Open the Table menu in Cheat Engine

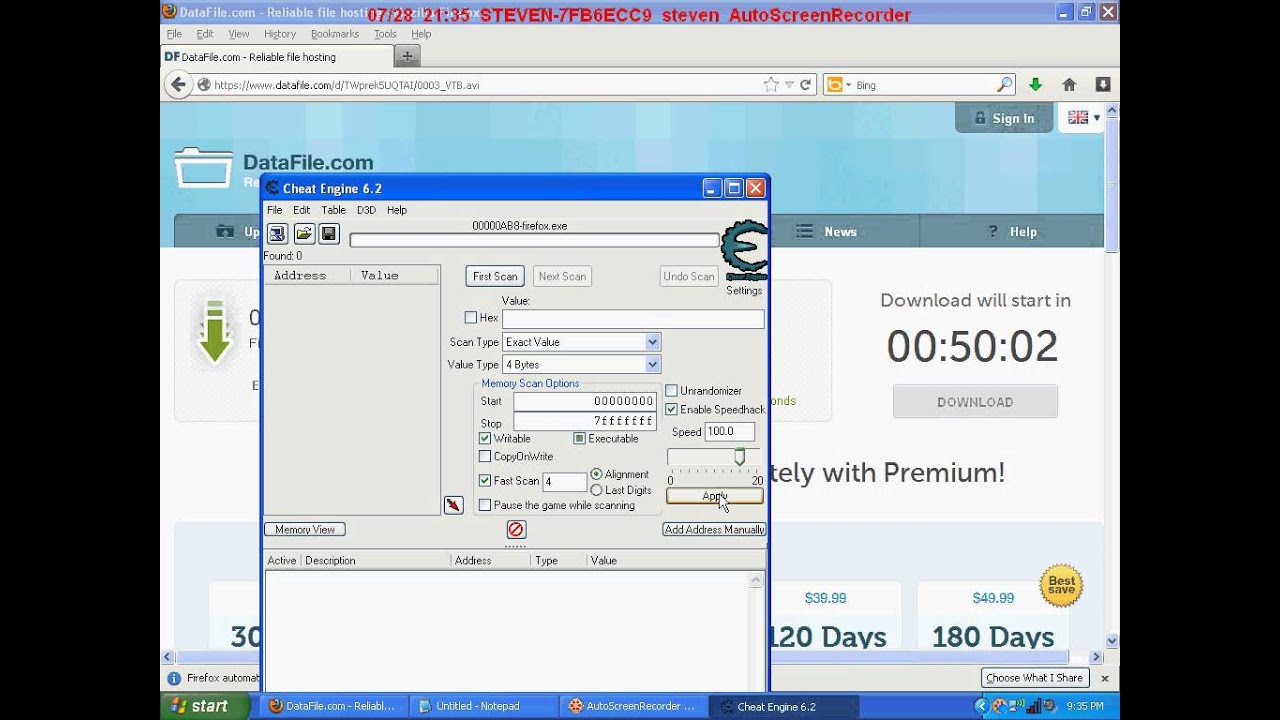click(333, 210)
